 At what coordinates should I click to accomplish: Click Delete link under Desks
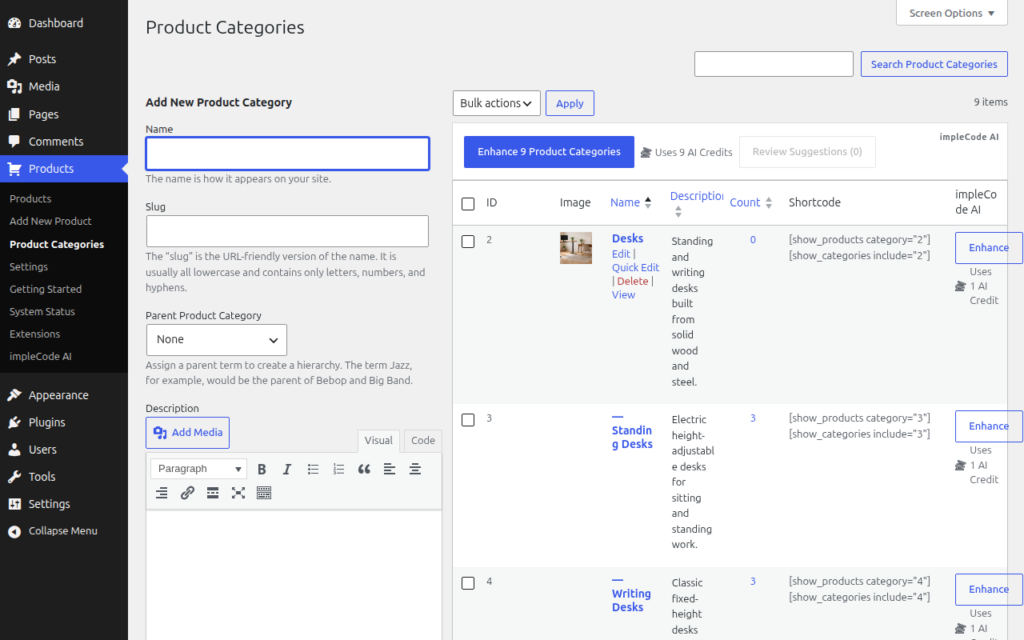click(x=633, y=281)
